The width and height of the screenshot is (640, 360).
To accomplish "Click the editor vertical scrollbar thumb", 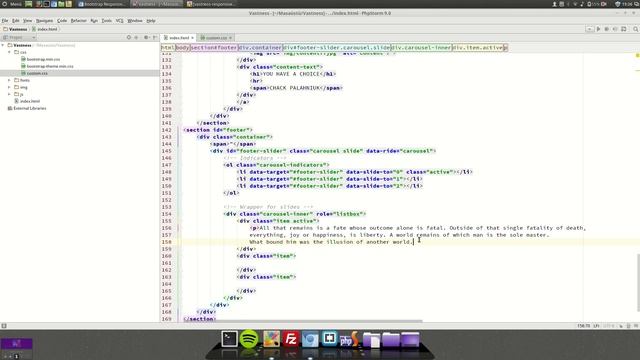I will pyautogui.click(x=638, y=282).
